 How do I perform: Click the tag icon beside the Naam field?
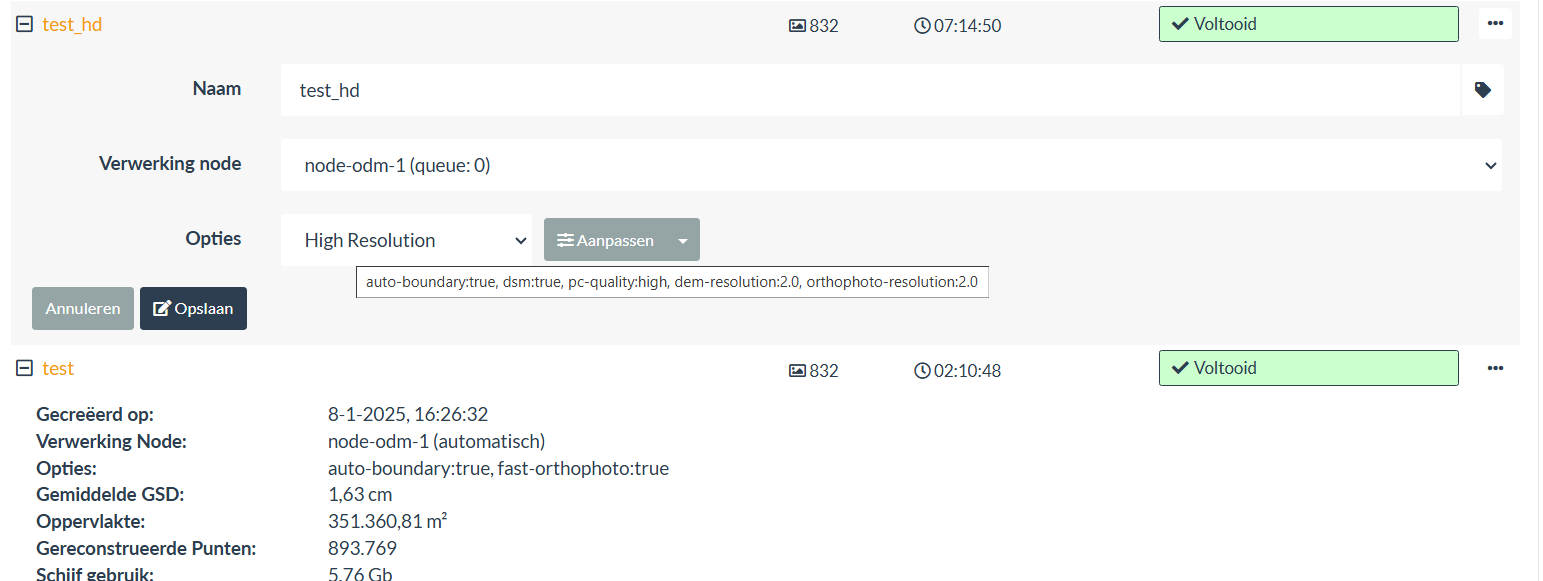tap(1482, 89)
